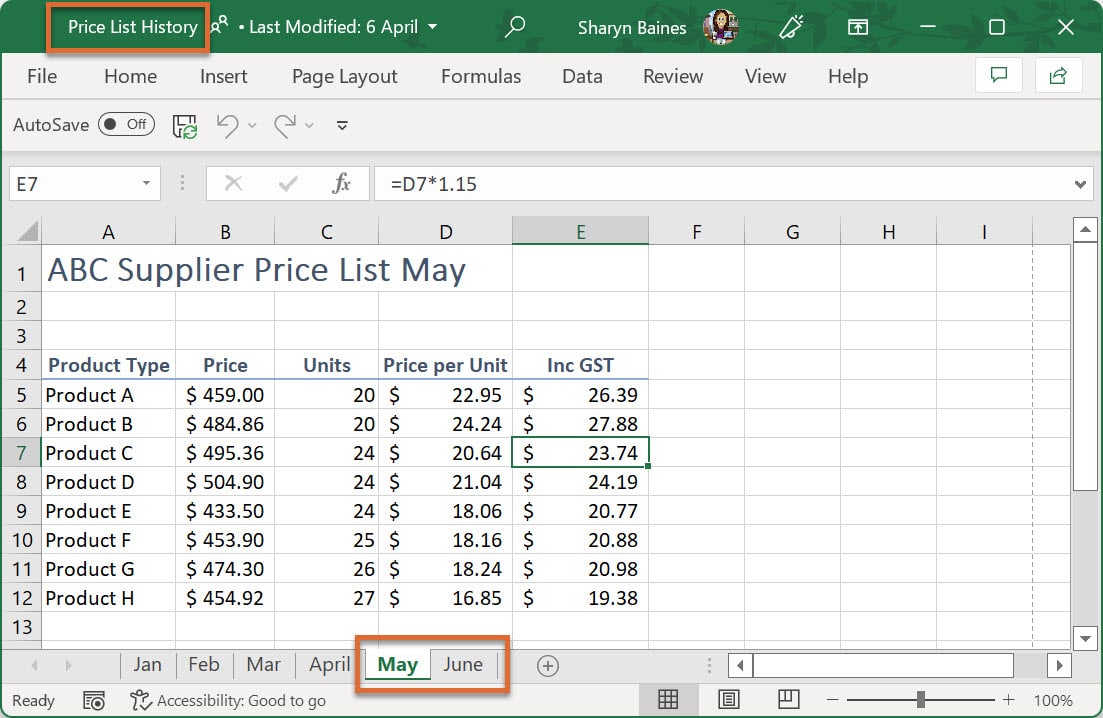Click Accessibility: Good to go status
The width and height of the screenshot is (1103, 718).
(229, 700)
